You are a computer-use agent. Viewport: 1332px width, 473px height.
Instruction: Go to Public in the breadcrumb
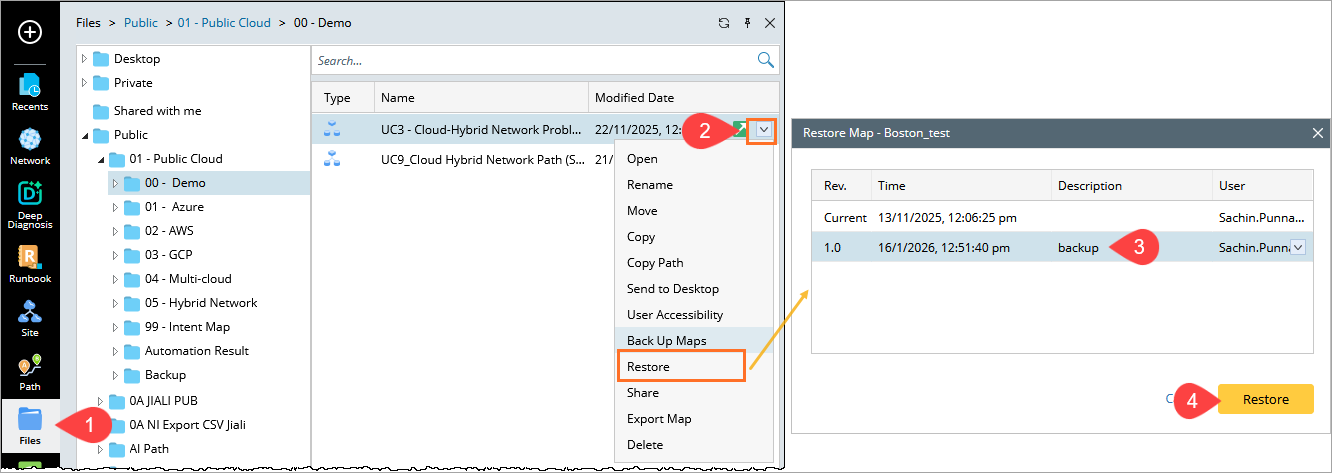click(141, 22)
